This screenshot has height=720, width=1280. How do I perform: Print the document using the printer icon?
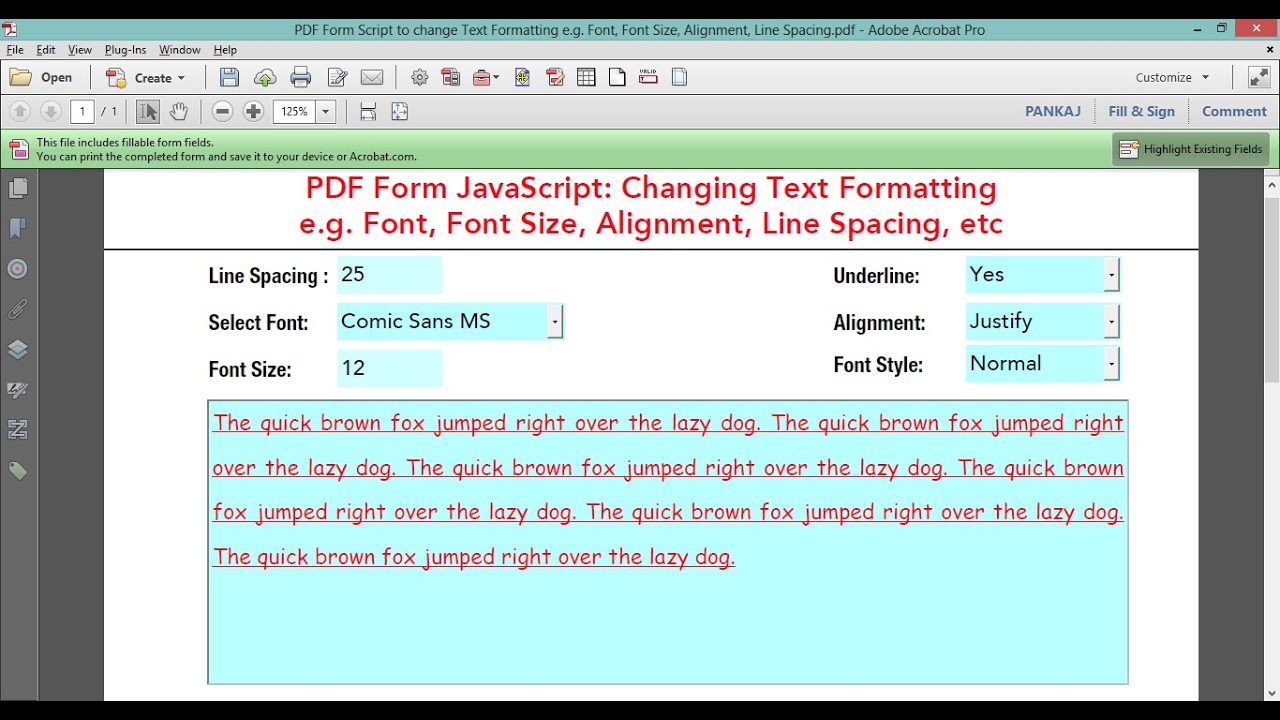coord(301,77)
